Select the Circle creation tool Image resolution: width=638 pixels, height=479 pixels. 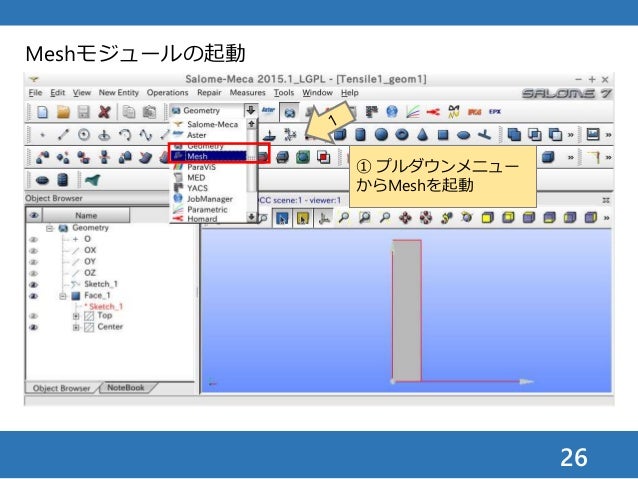pyautogui.click(x=84, y=135)
